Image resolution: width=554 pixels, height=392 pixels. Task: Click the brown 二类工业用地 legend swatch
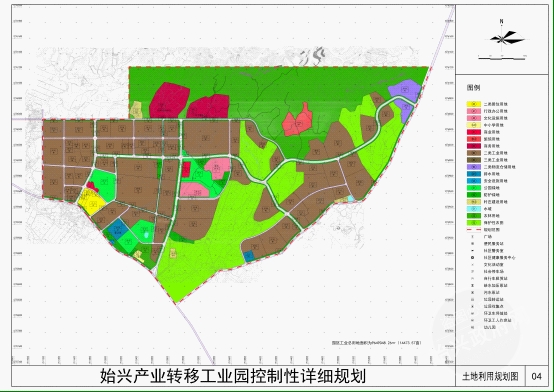[473, 153]
